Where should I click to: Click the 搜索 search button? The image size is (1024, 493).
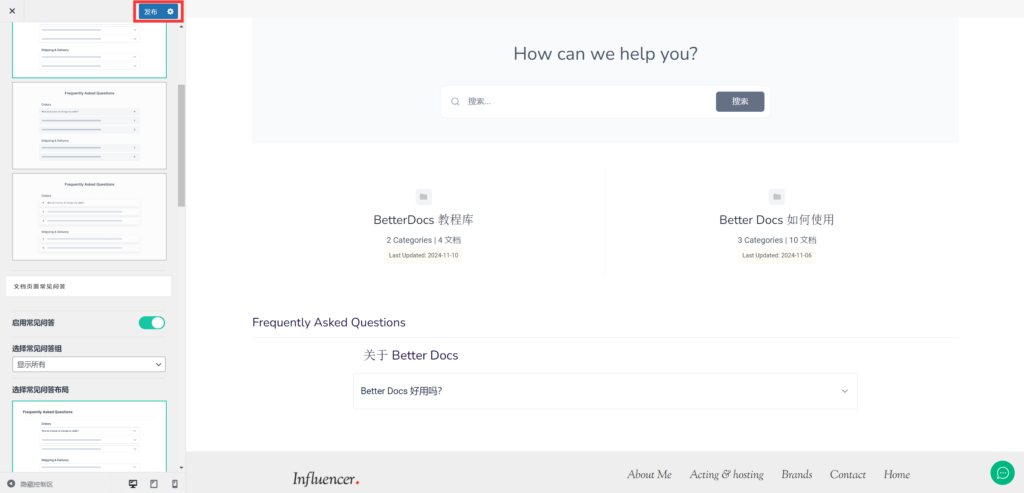pos(740,102)
